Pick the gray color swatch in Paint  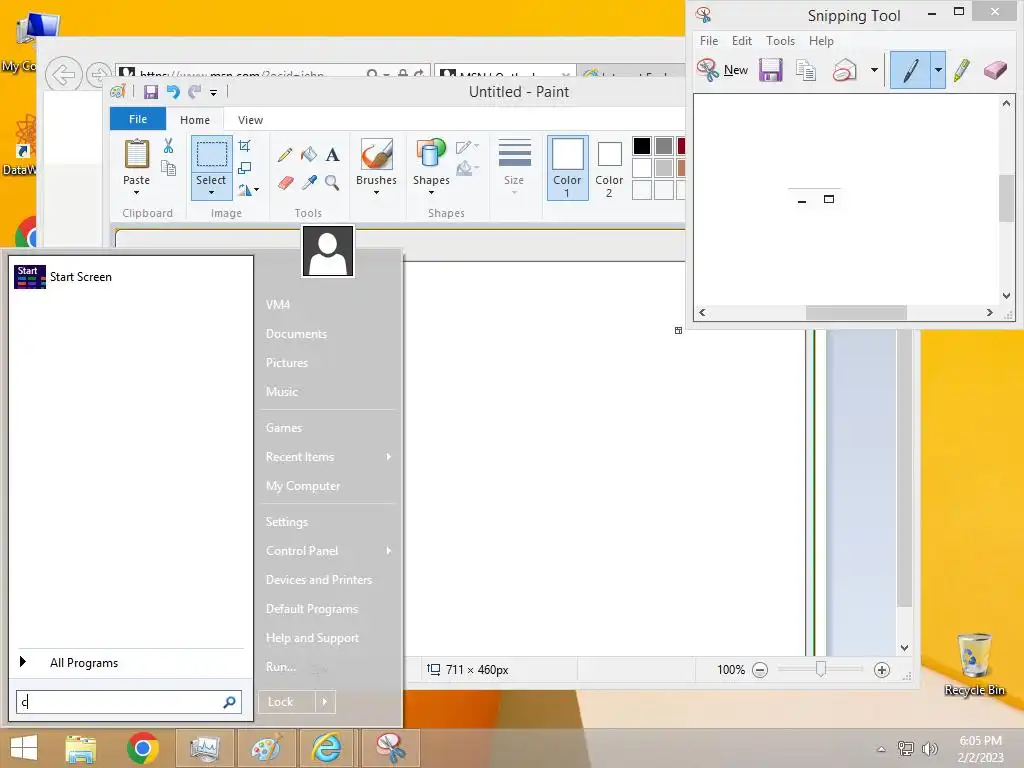(664, 146)
